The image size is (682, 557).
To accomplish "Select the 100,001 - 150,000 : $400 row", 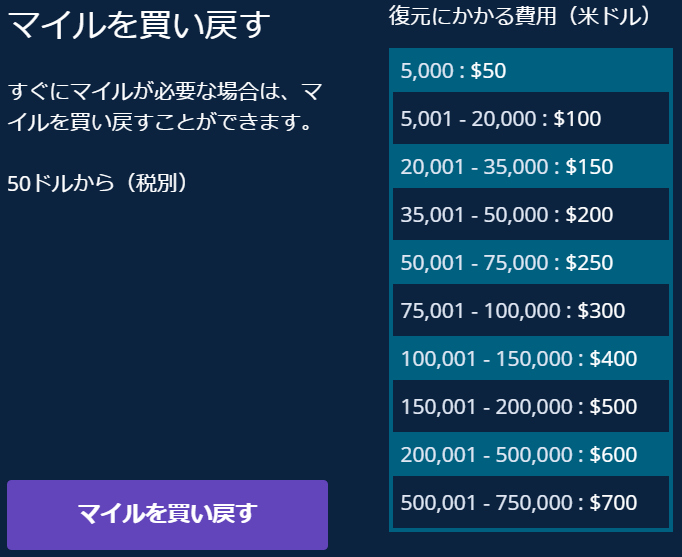I will tap(518, 359).
